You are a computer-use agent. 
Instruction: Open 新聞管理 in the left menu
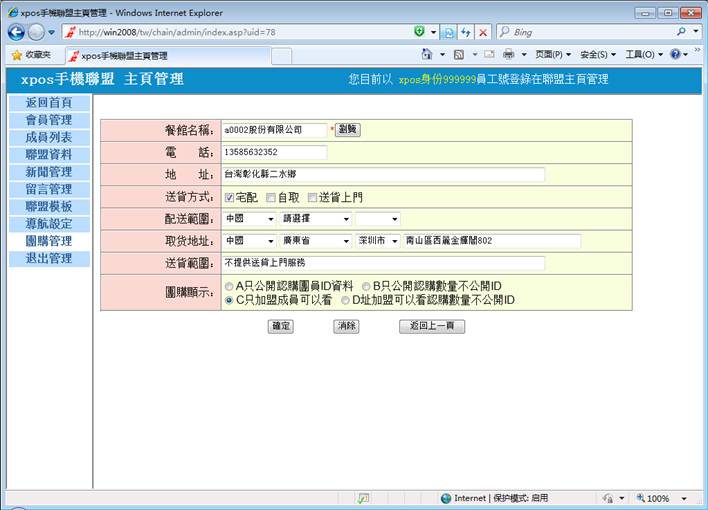[48, 172]
